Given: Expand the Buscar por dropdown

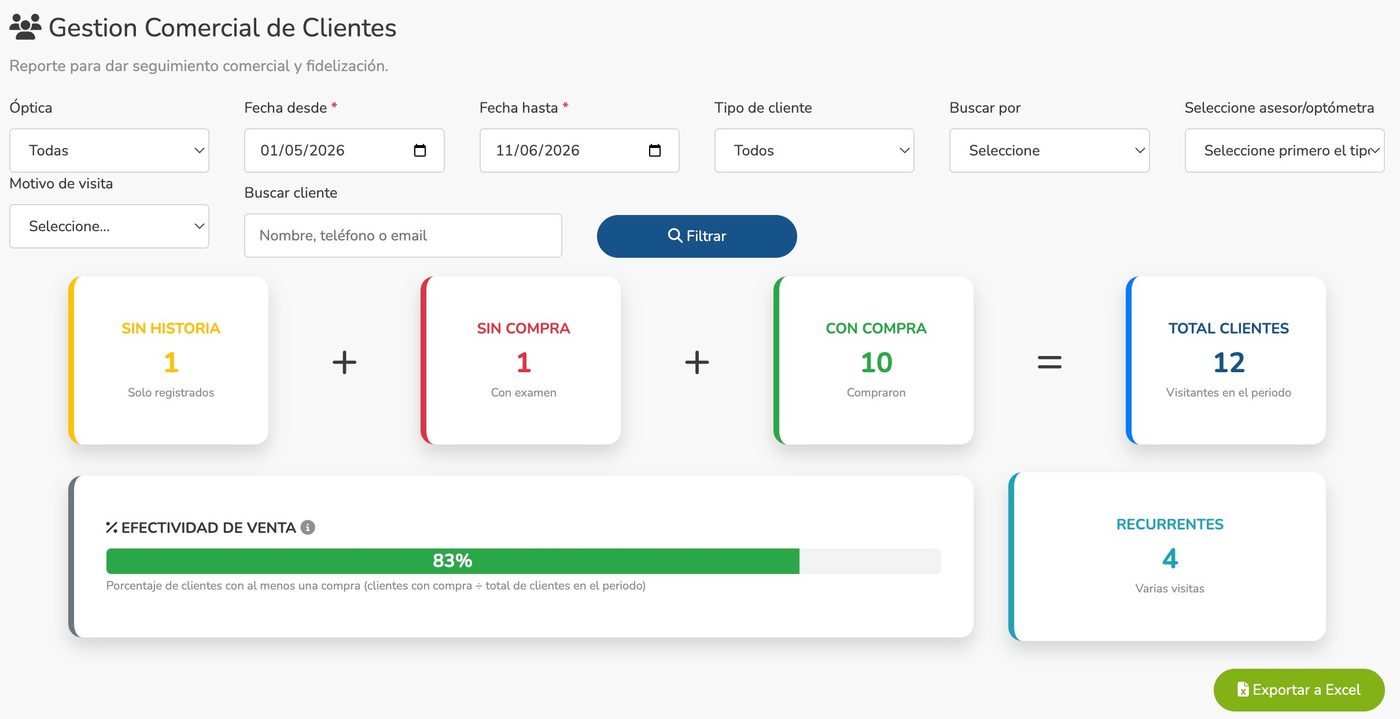Looking at the screenshot, I should point(1049,150).
